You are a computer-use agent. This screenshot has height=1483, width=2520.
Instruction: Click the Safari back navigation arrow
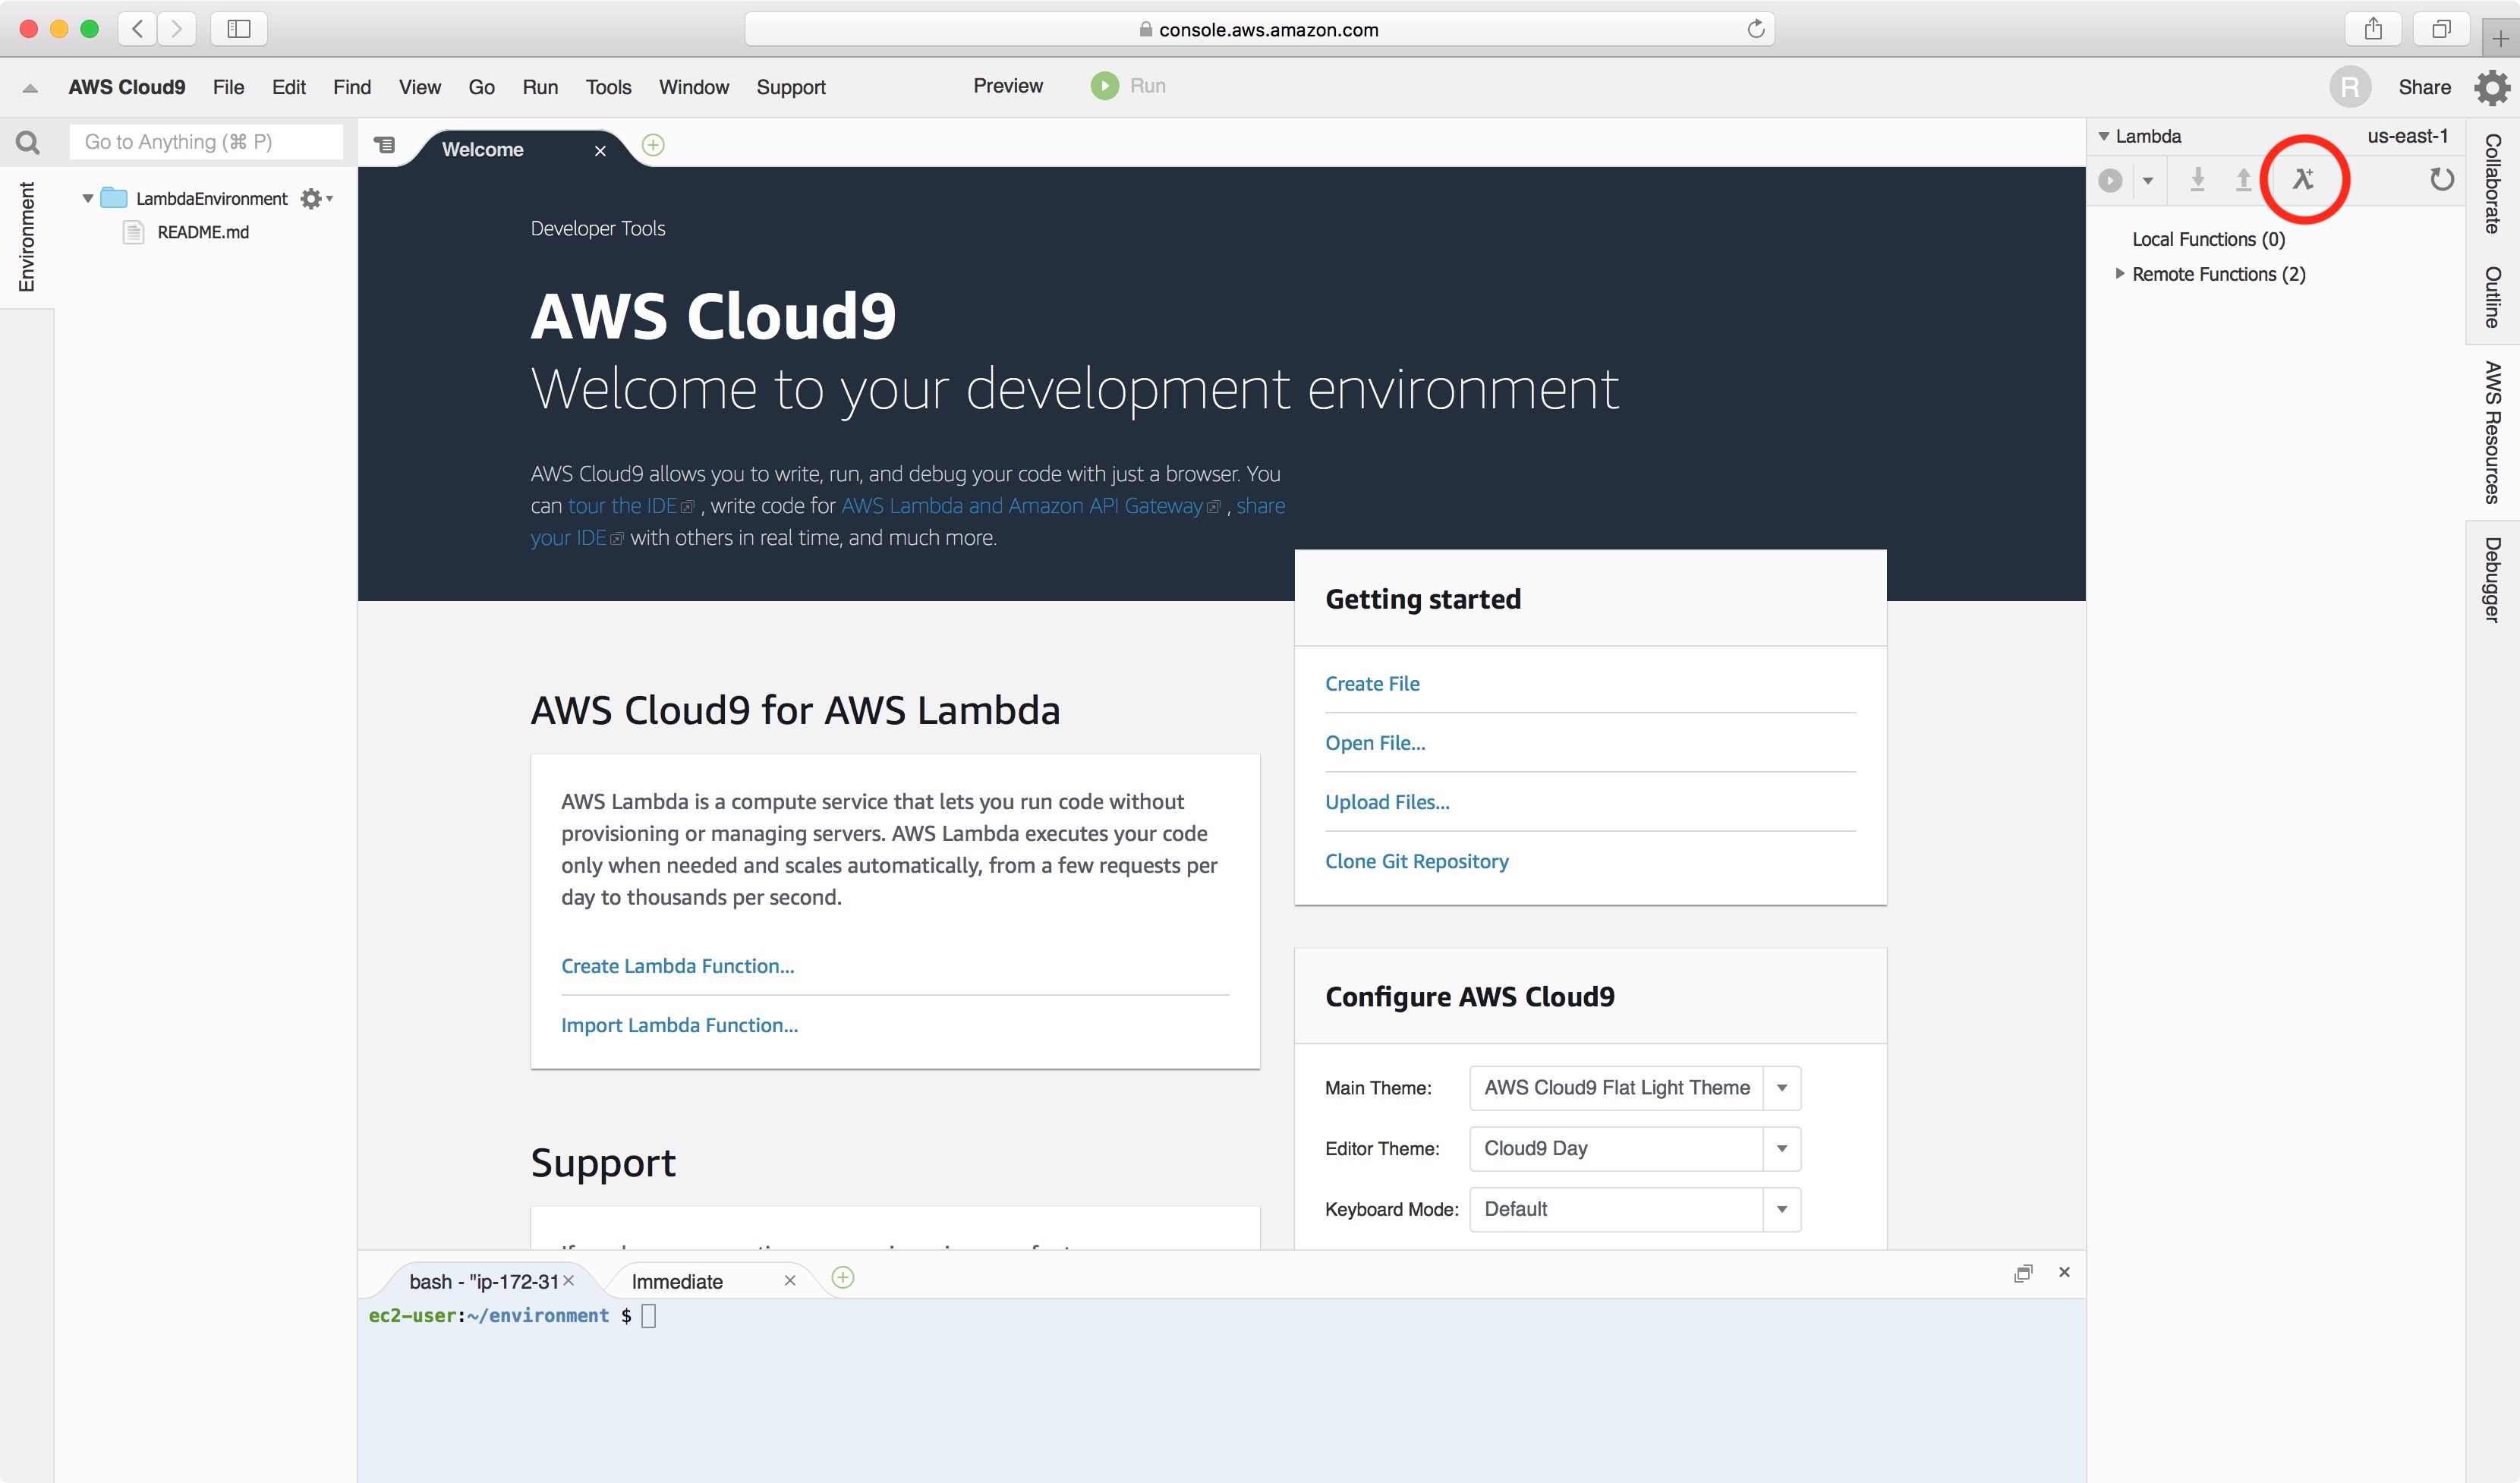138,29
